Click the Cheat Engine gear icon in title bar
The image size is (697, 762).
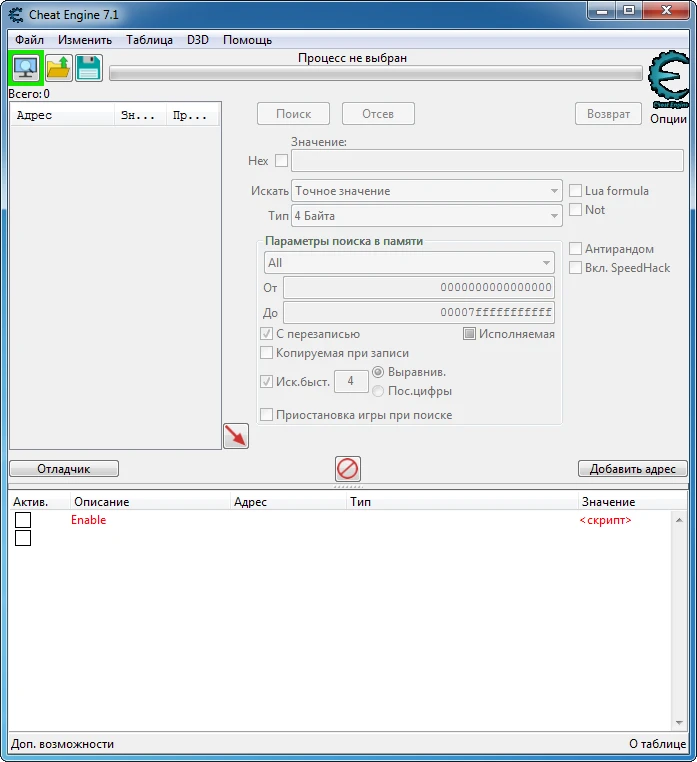[x=16, y=15]
